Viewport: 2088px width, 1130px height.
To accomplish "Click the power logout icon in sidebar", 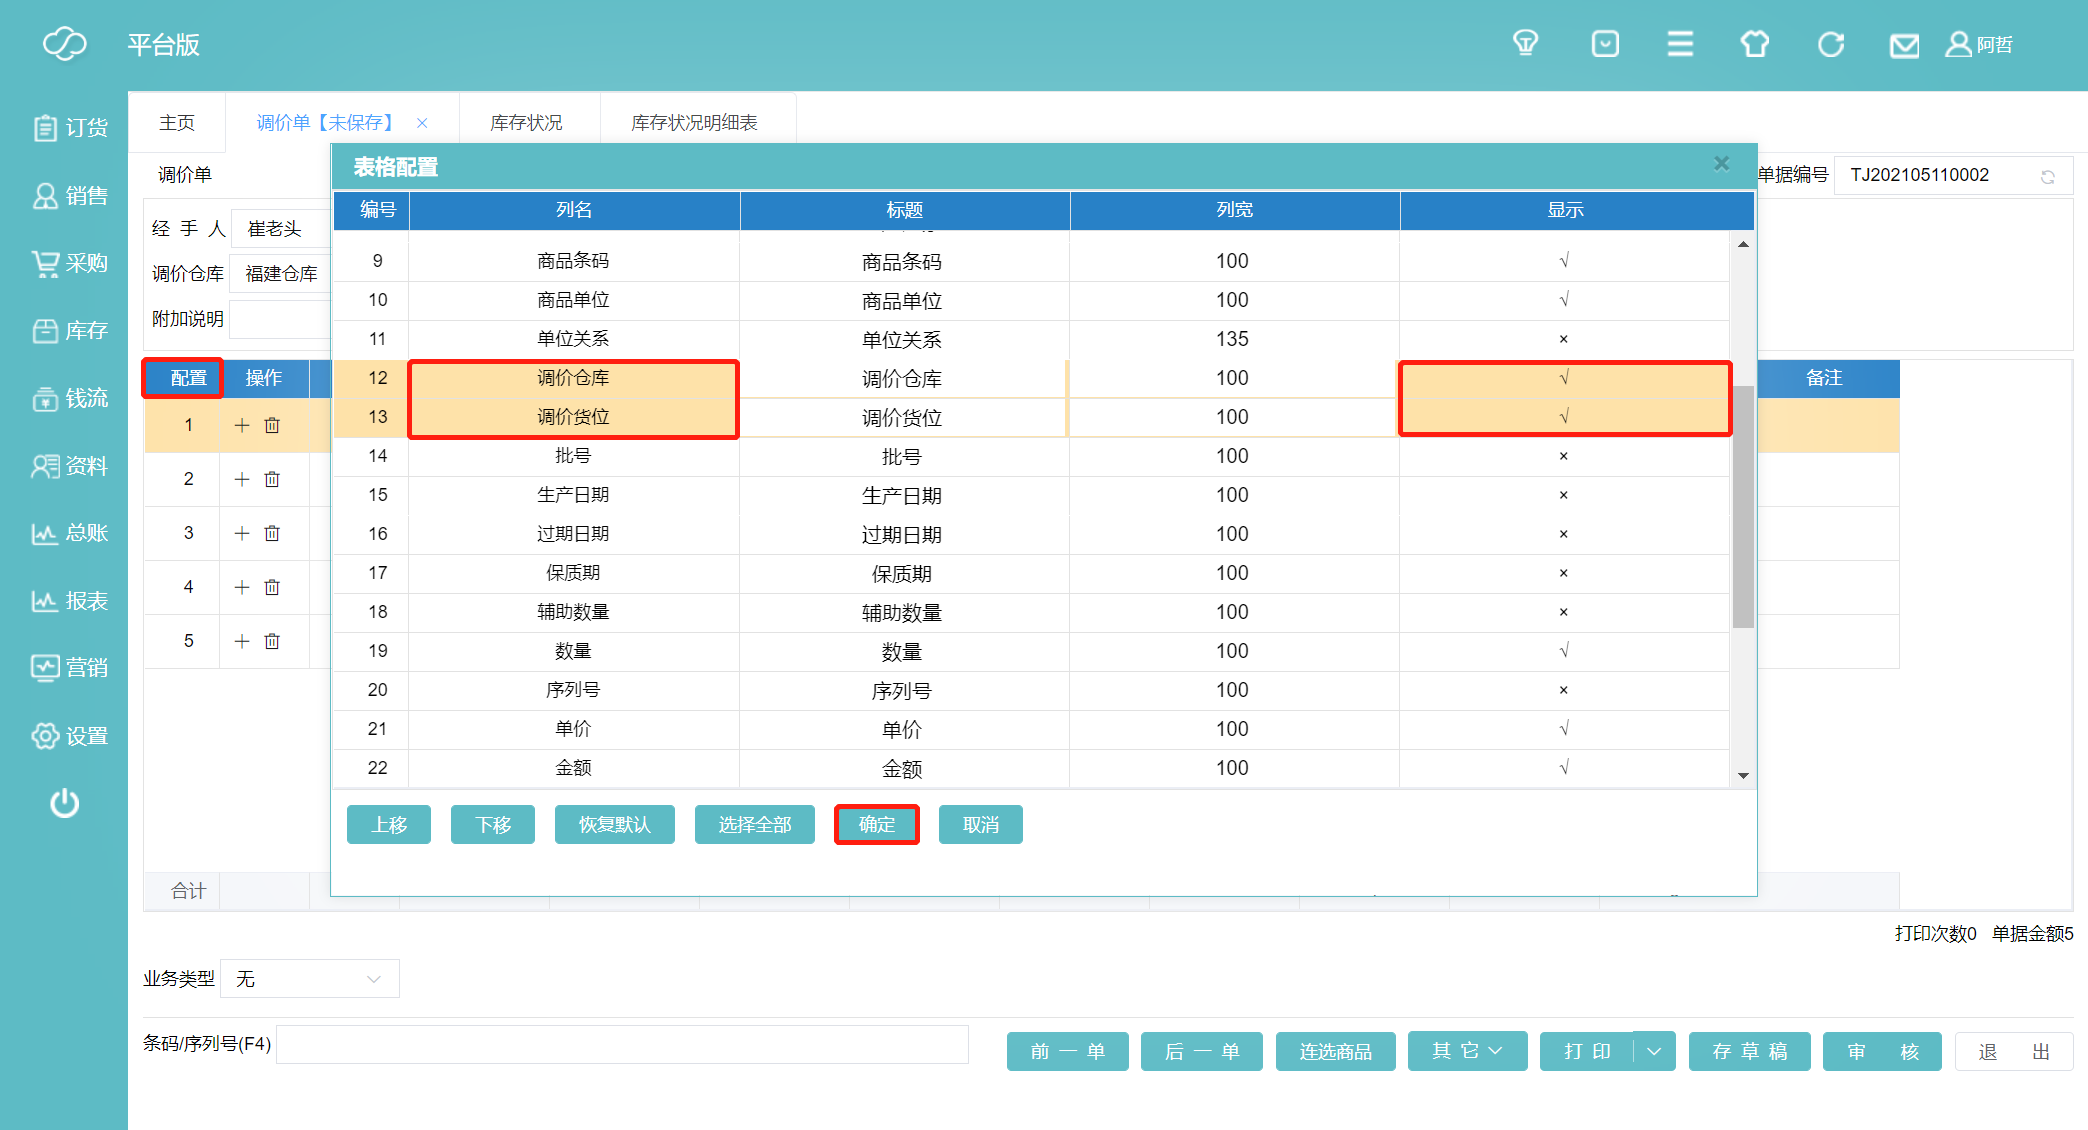I will tap(65, 803).
